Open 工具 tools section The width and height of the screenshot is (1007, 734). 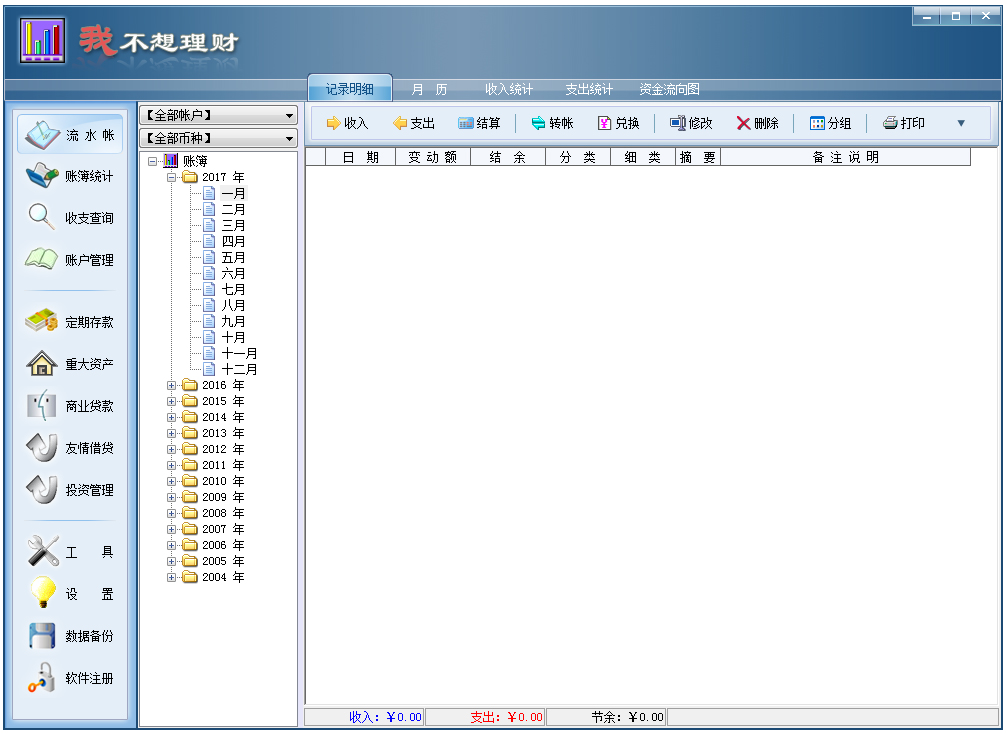(70, 552)
